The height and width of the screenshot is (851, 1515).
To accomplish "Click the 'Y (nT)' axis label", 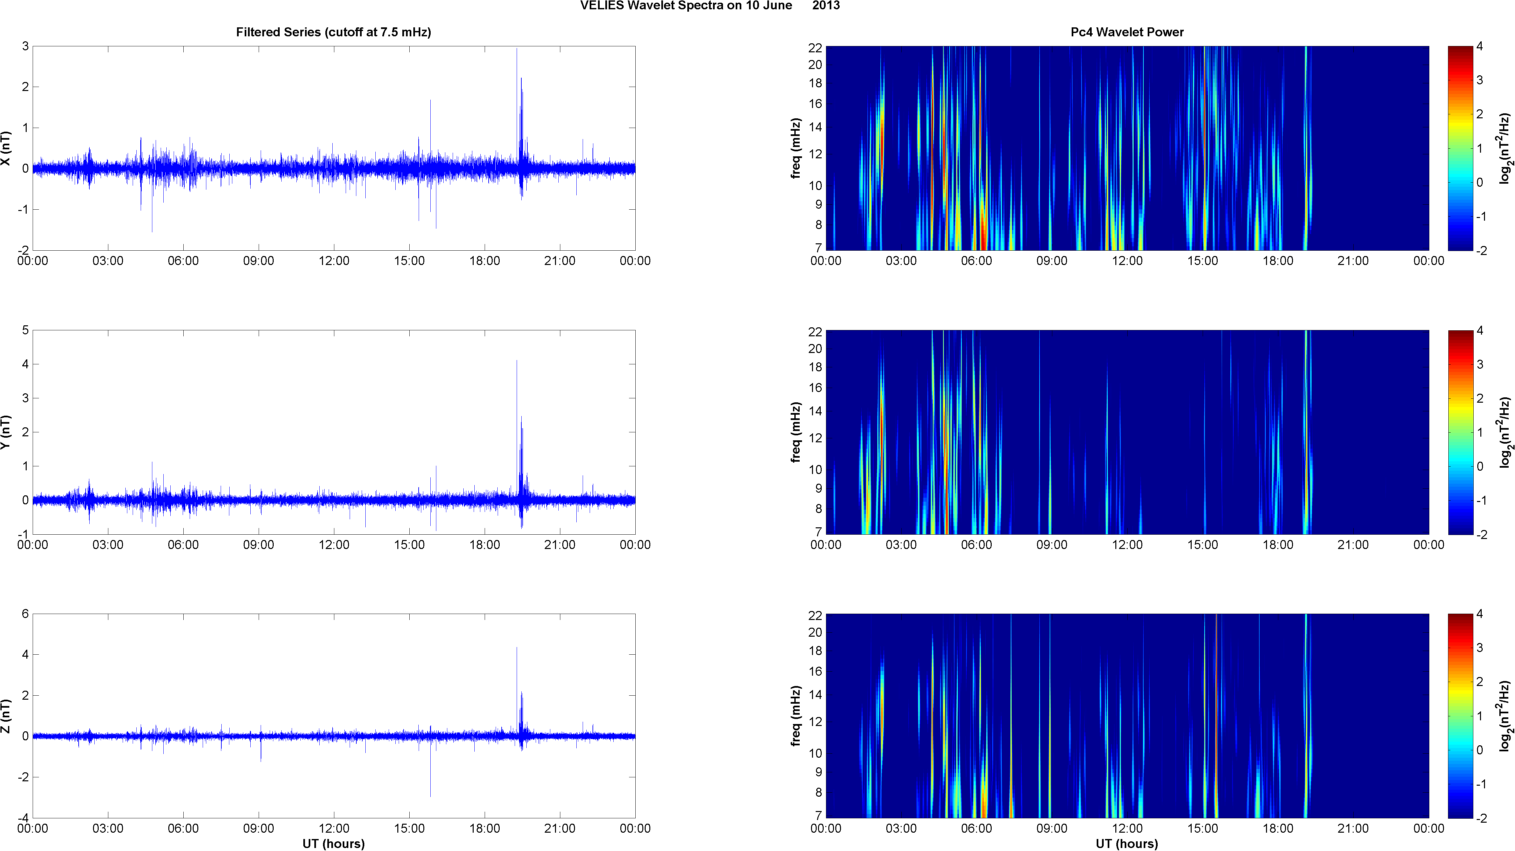I will click(x=7, y=432).
